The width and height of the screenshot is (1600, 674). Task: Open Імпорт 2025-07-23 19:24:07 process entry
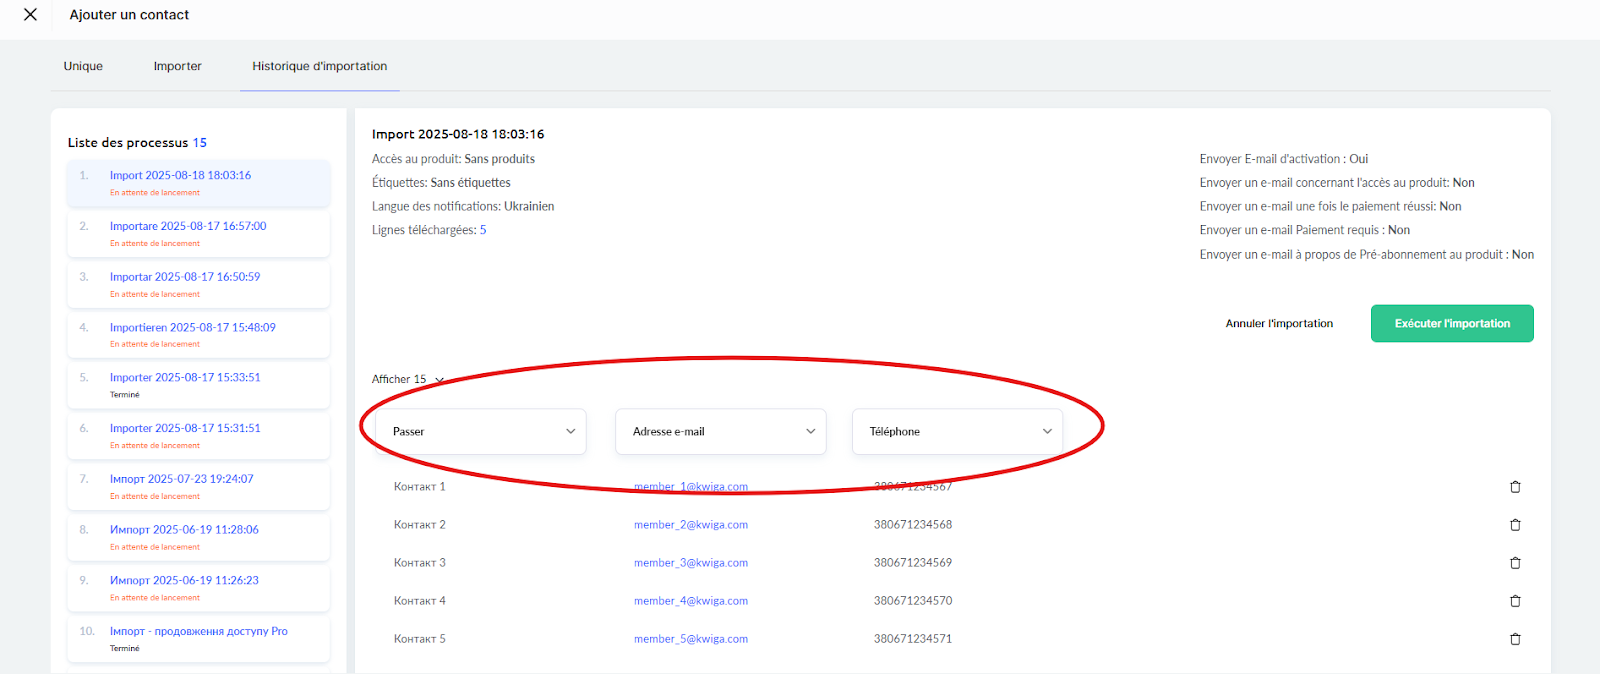181,479
